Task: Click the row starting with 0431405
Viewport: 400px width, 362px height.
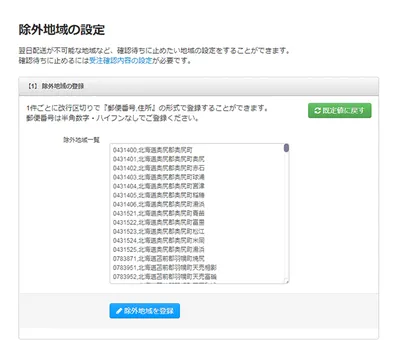Action: click(x=159, y=195)
